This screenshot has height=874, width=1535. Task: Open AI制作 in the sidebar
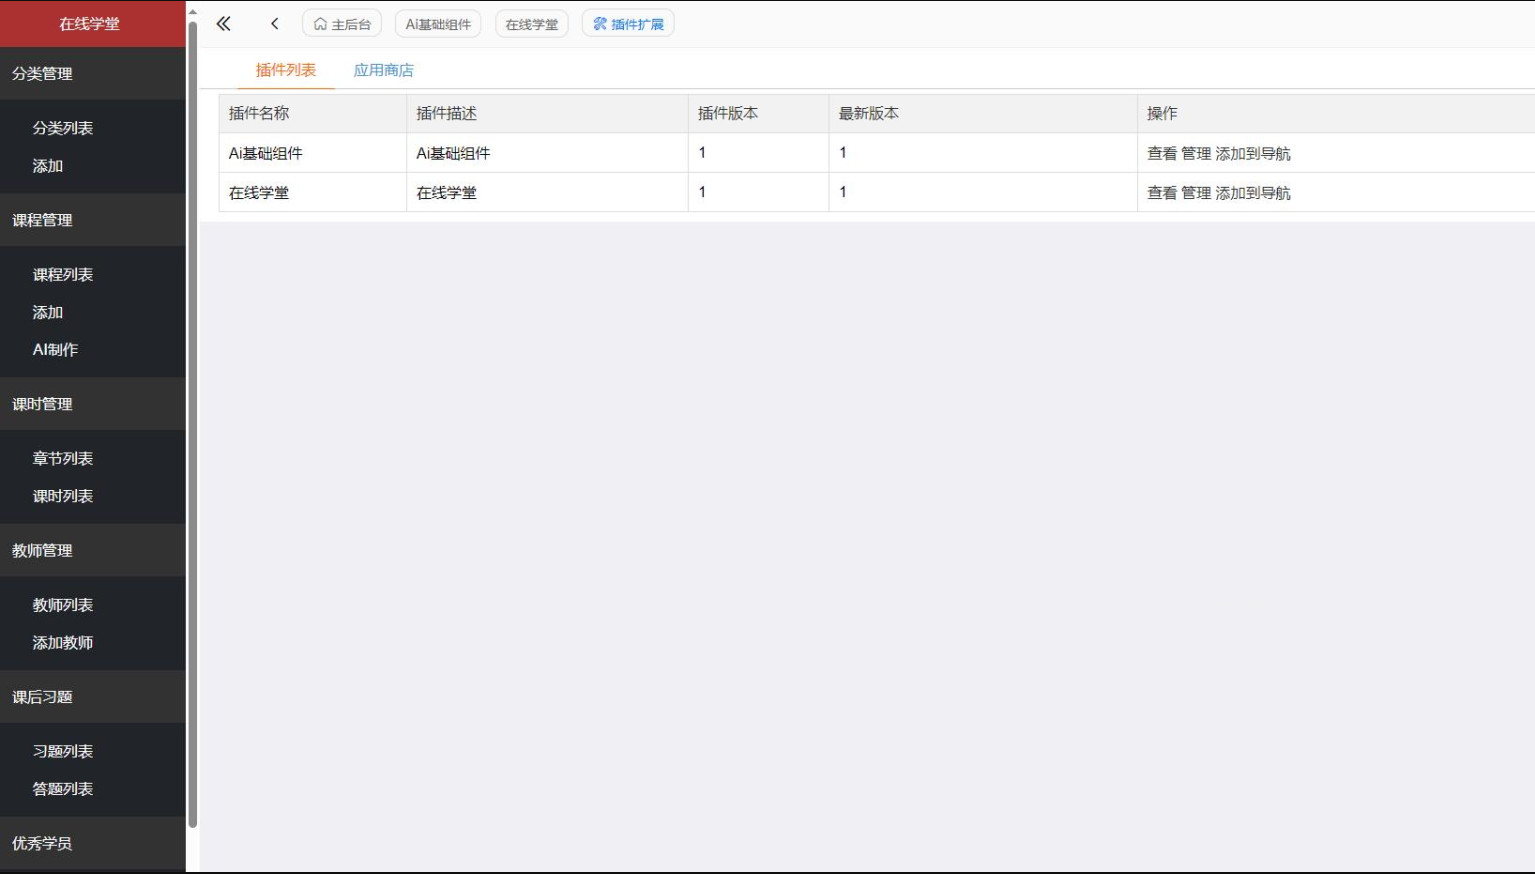(x=55, y=350)
